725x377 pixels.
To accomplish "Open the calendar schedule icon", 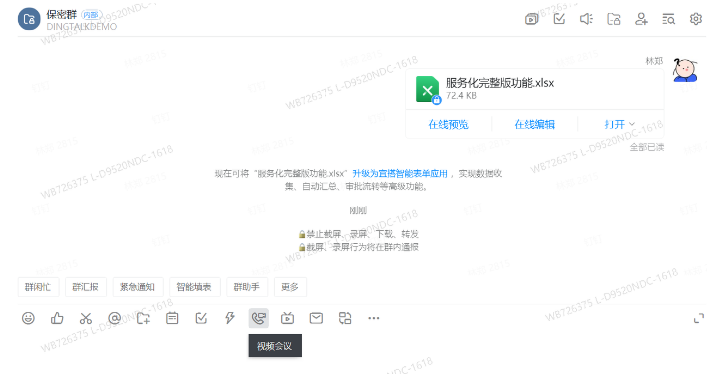I will pos(172,318).
